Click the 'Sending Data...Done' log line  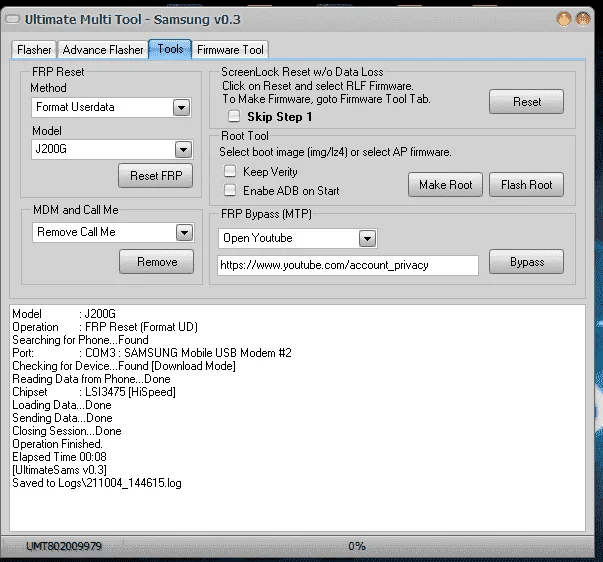[x=62, y=418]
